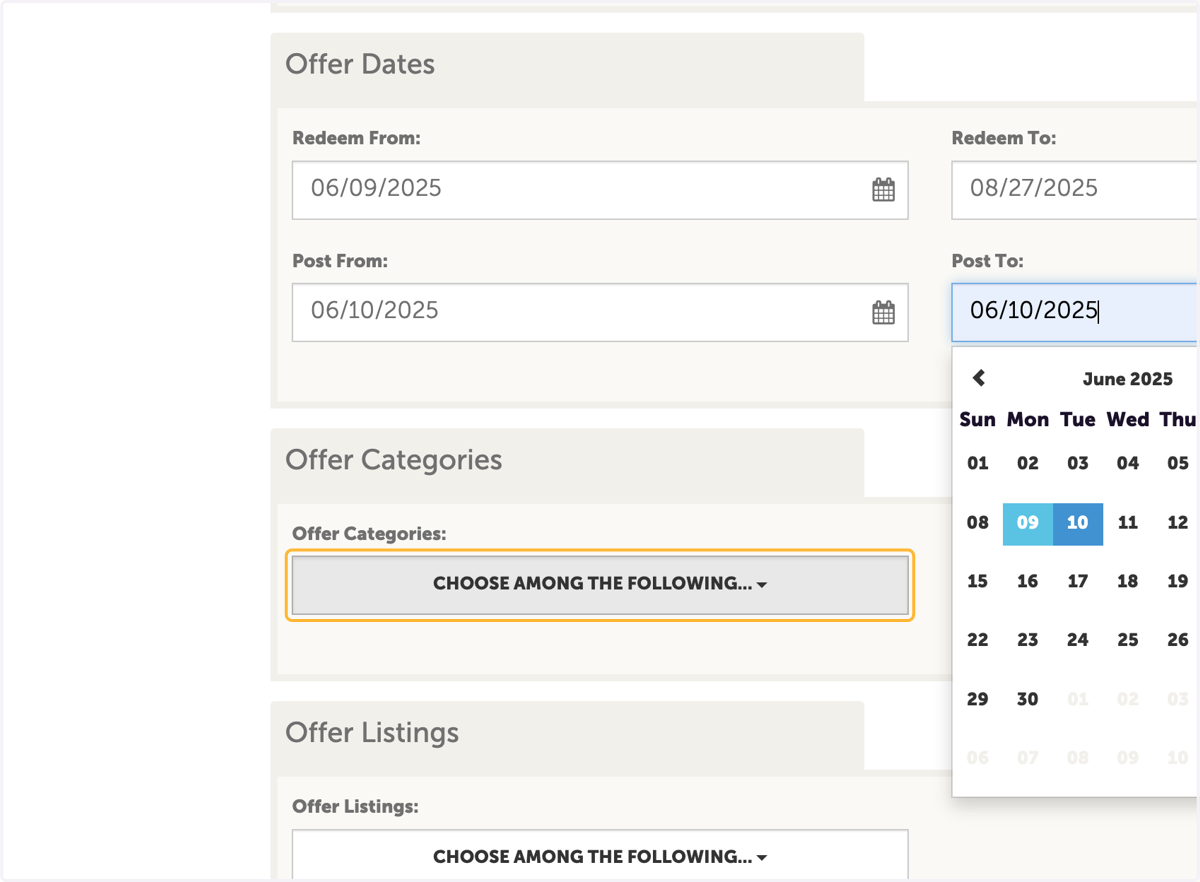
Task: Click the Redeem From: label
Action: click(356, 139)
